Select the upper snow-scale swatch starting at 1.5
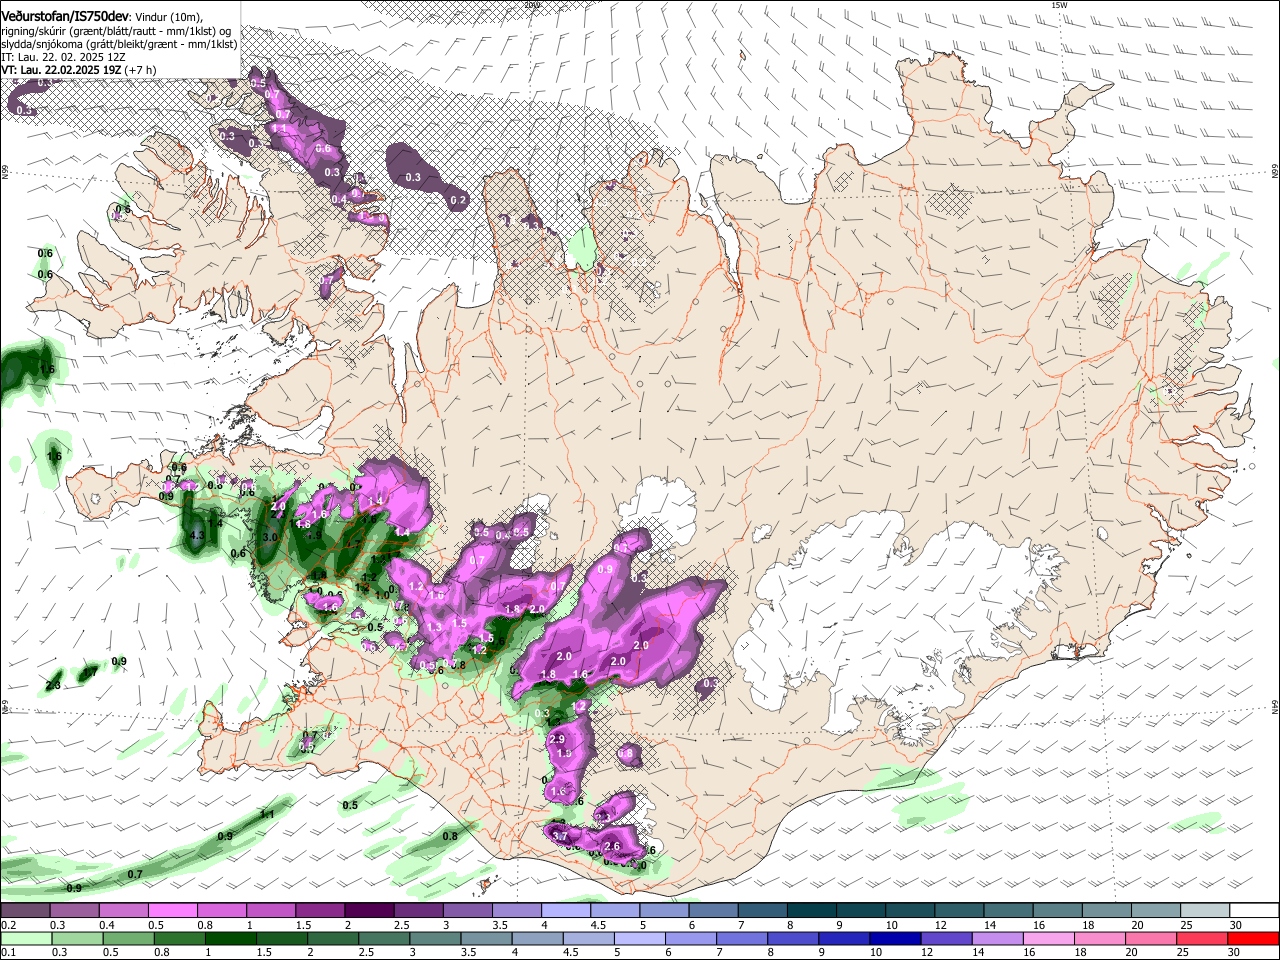 click(320, 911)
